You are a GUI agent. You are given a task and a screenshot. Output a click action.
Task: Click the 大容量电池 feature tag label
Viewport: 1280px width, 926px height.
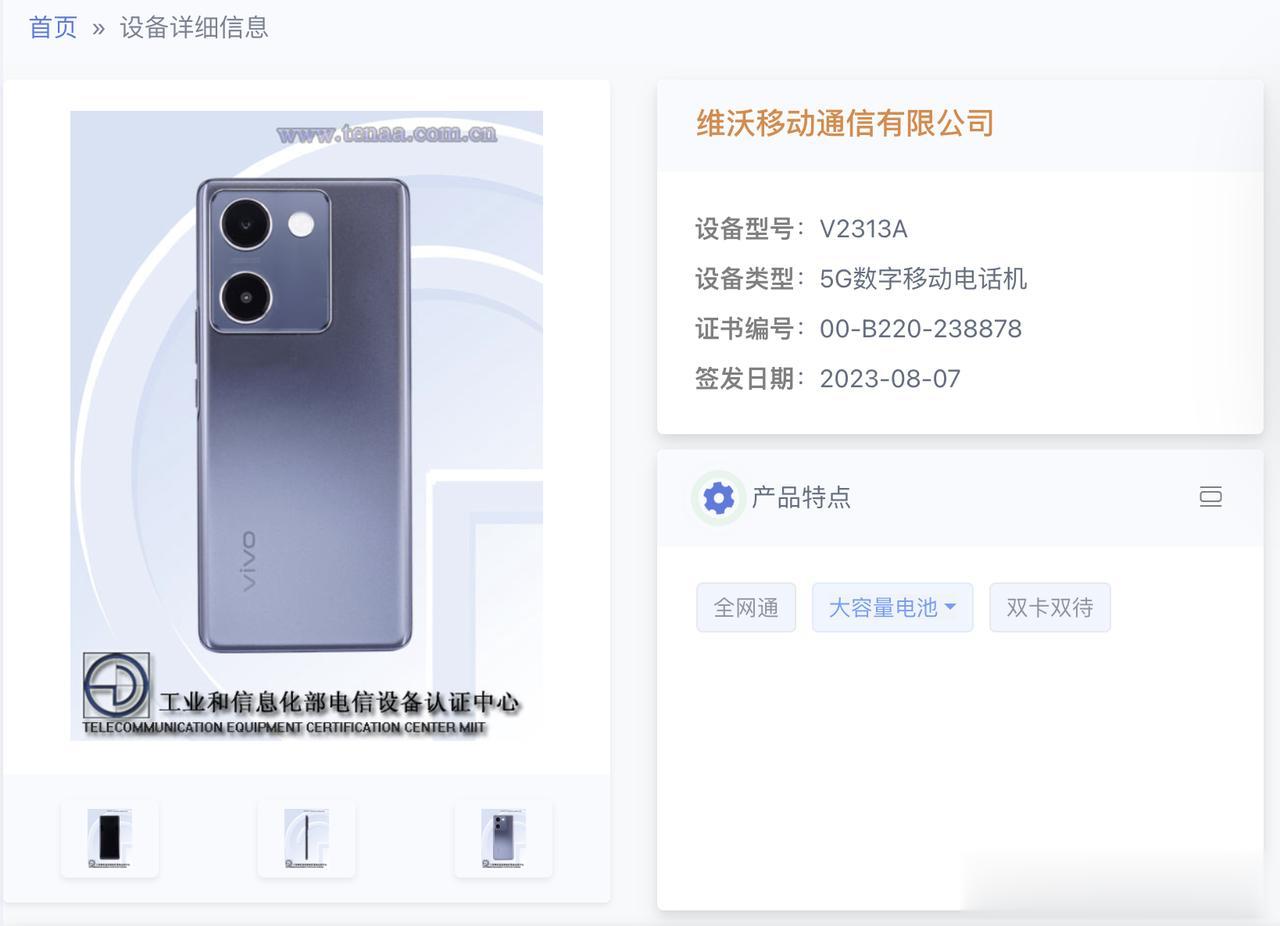coord(883,607)
